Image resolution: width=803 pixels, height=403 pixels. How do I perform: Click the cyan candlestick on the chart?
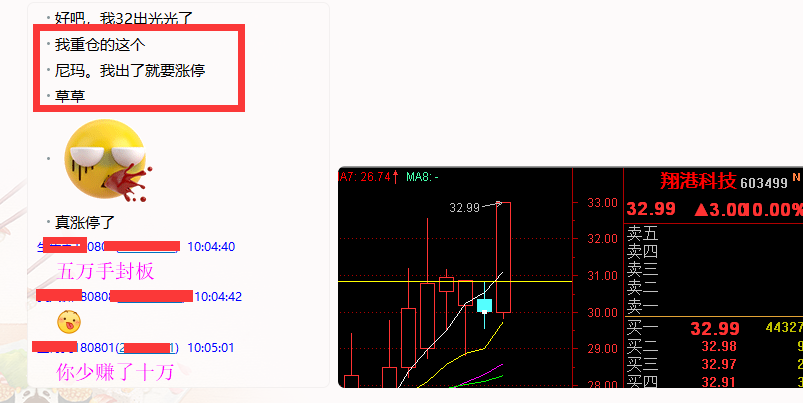[x=484, y=306]
